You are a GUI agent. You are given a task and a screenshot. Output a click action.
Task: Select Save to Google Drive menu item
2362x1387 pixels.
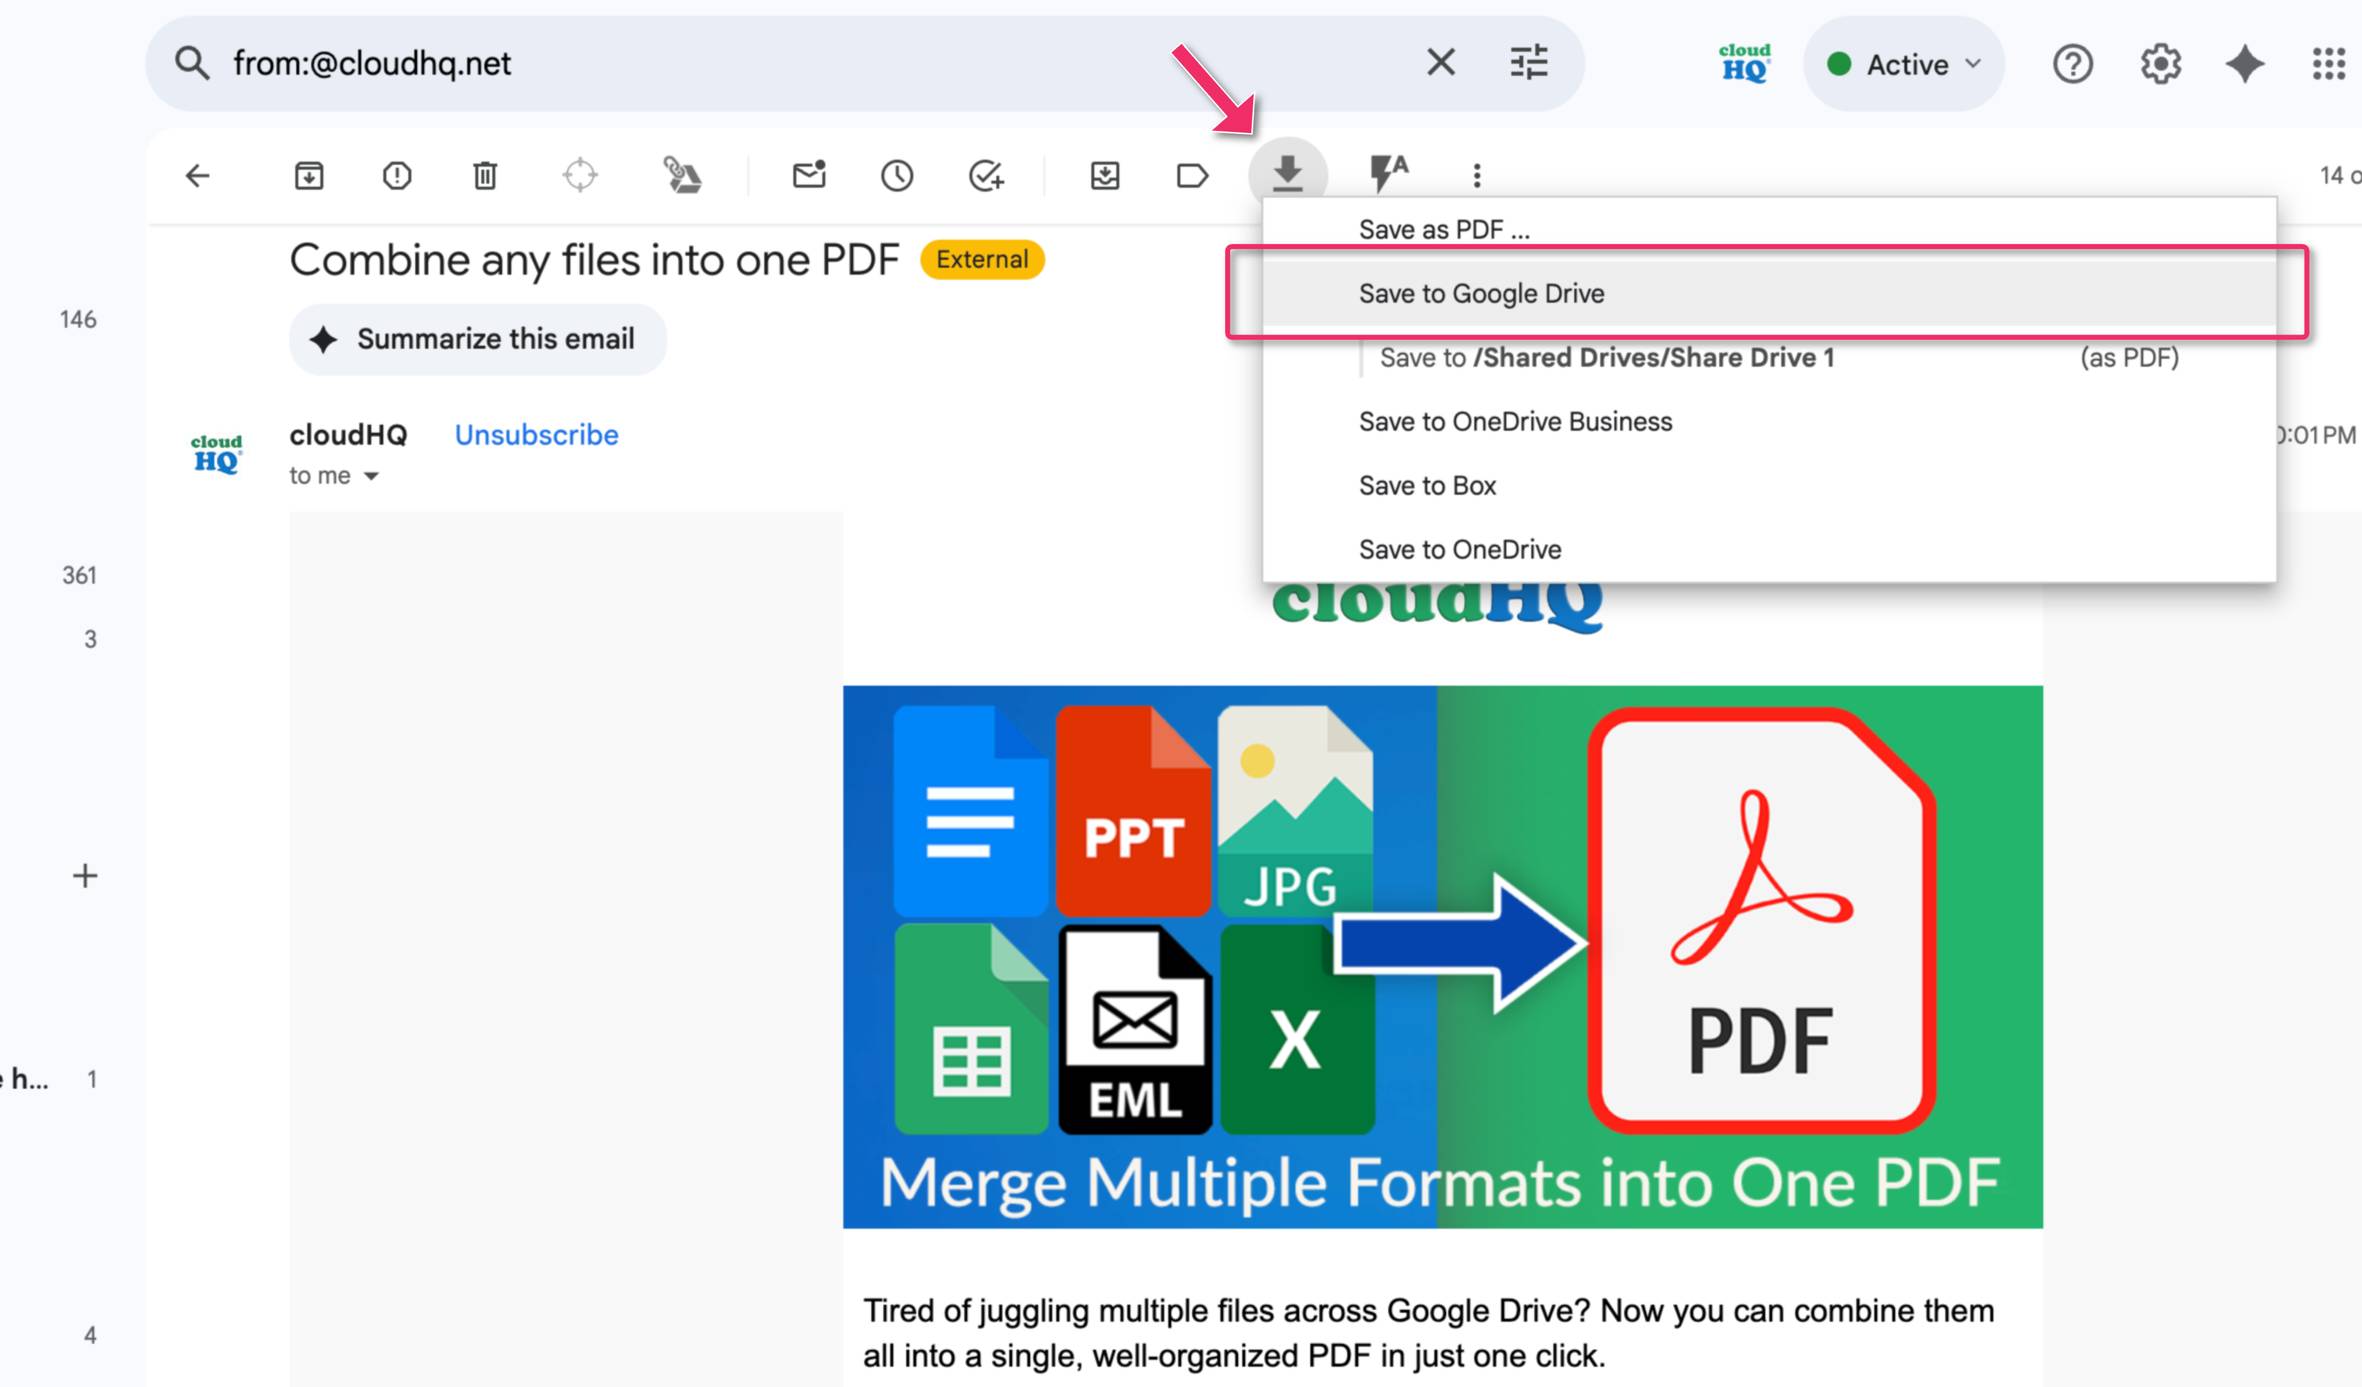(1769, 293)
